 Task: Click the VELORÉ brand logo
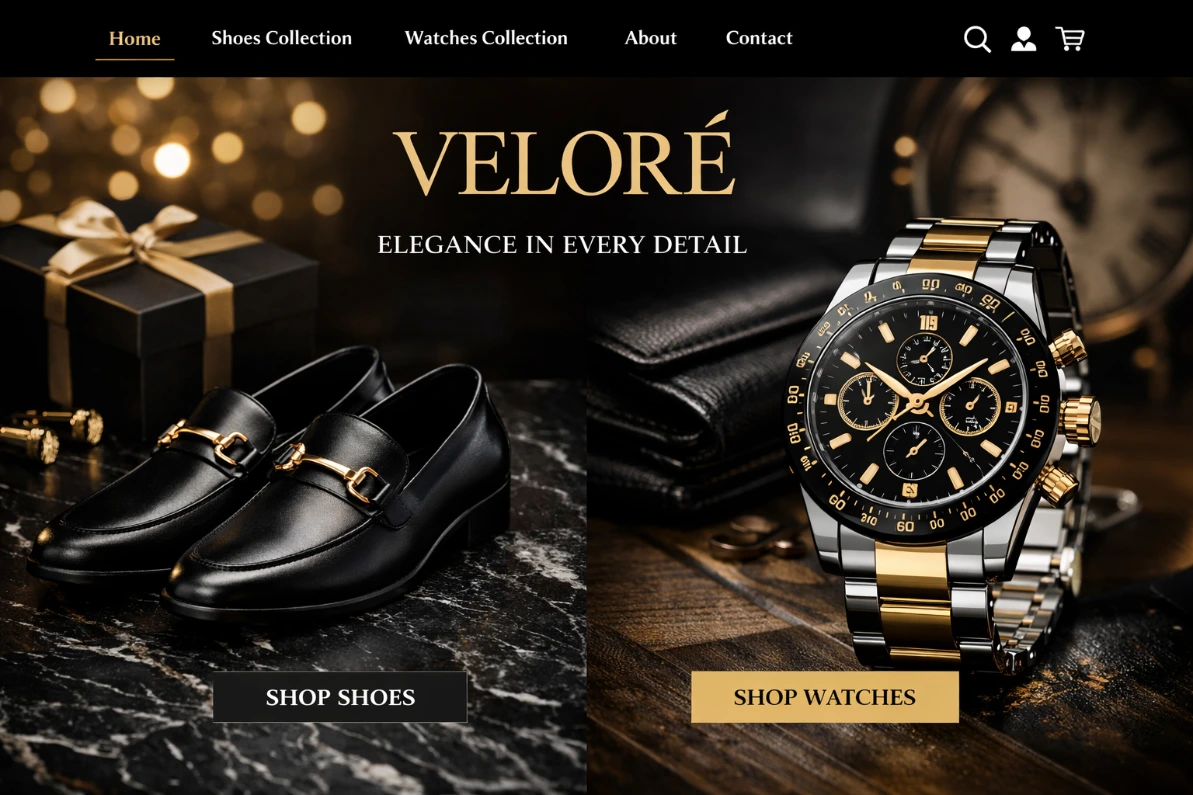(x=564, y=156)
